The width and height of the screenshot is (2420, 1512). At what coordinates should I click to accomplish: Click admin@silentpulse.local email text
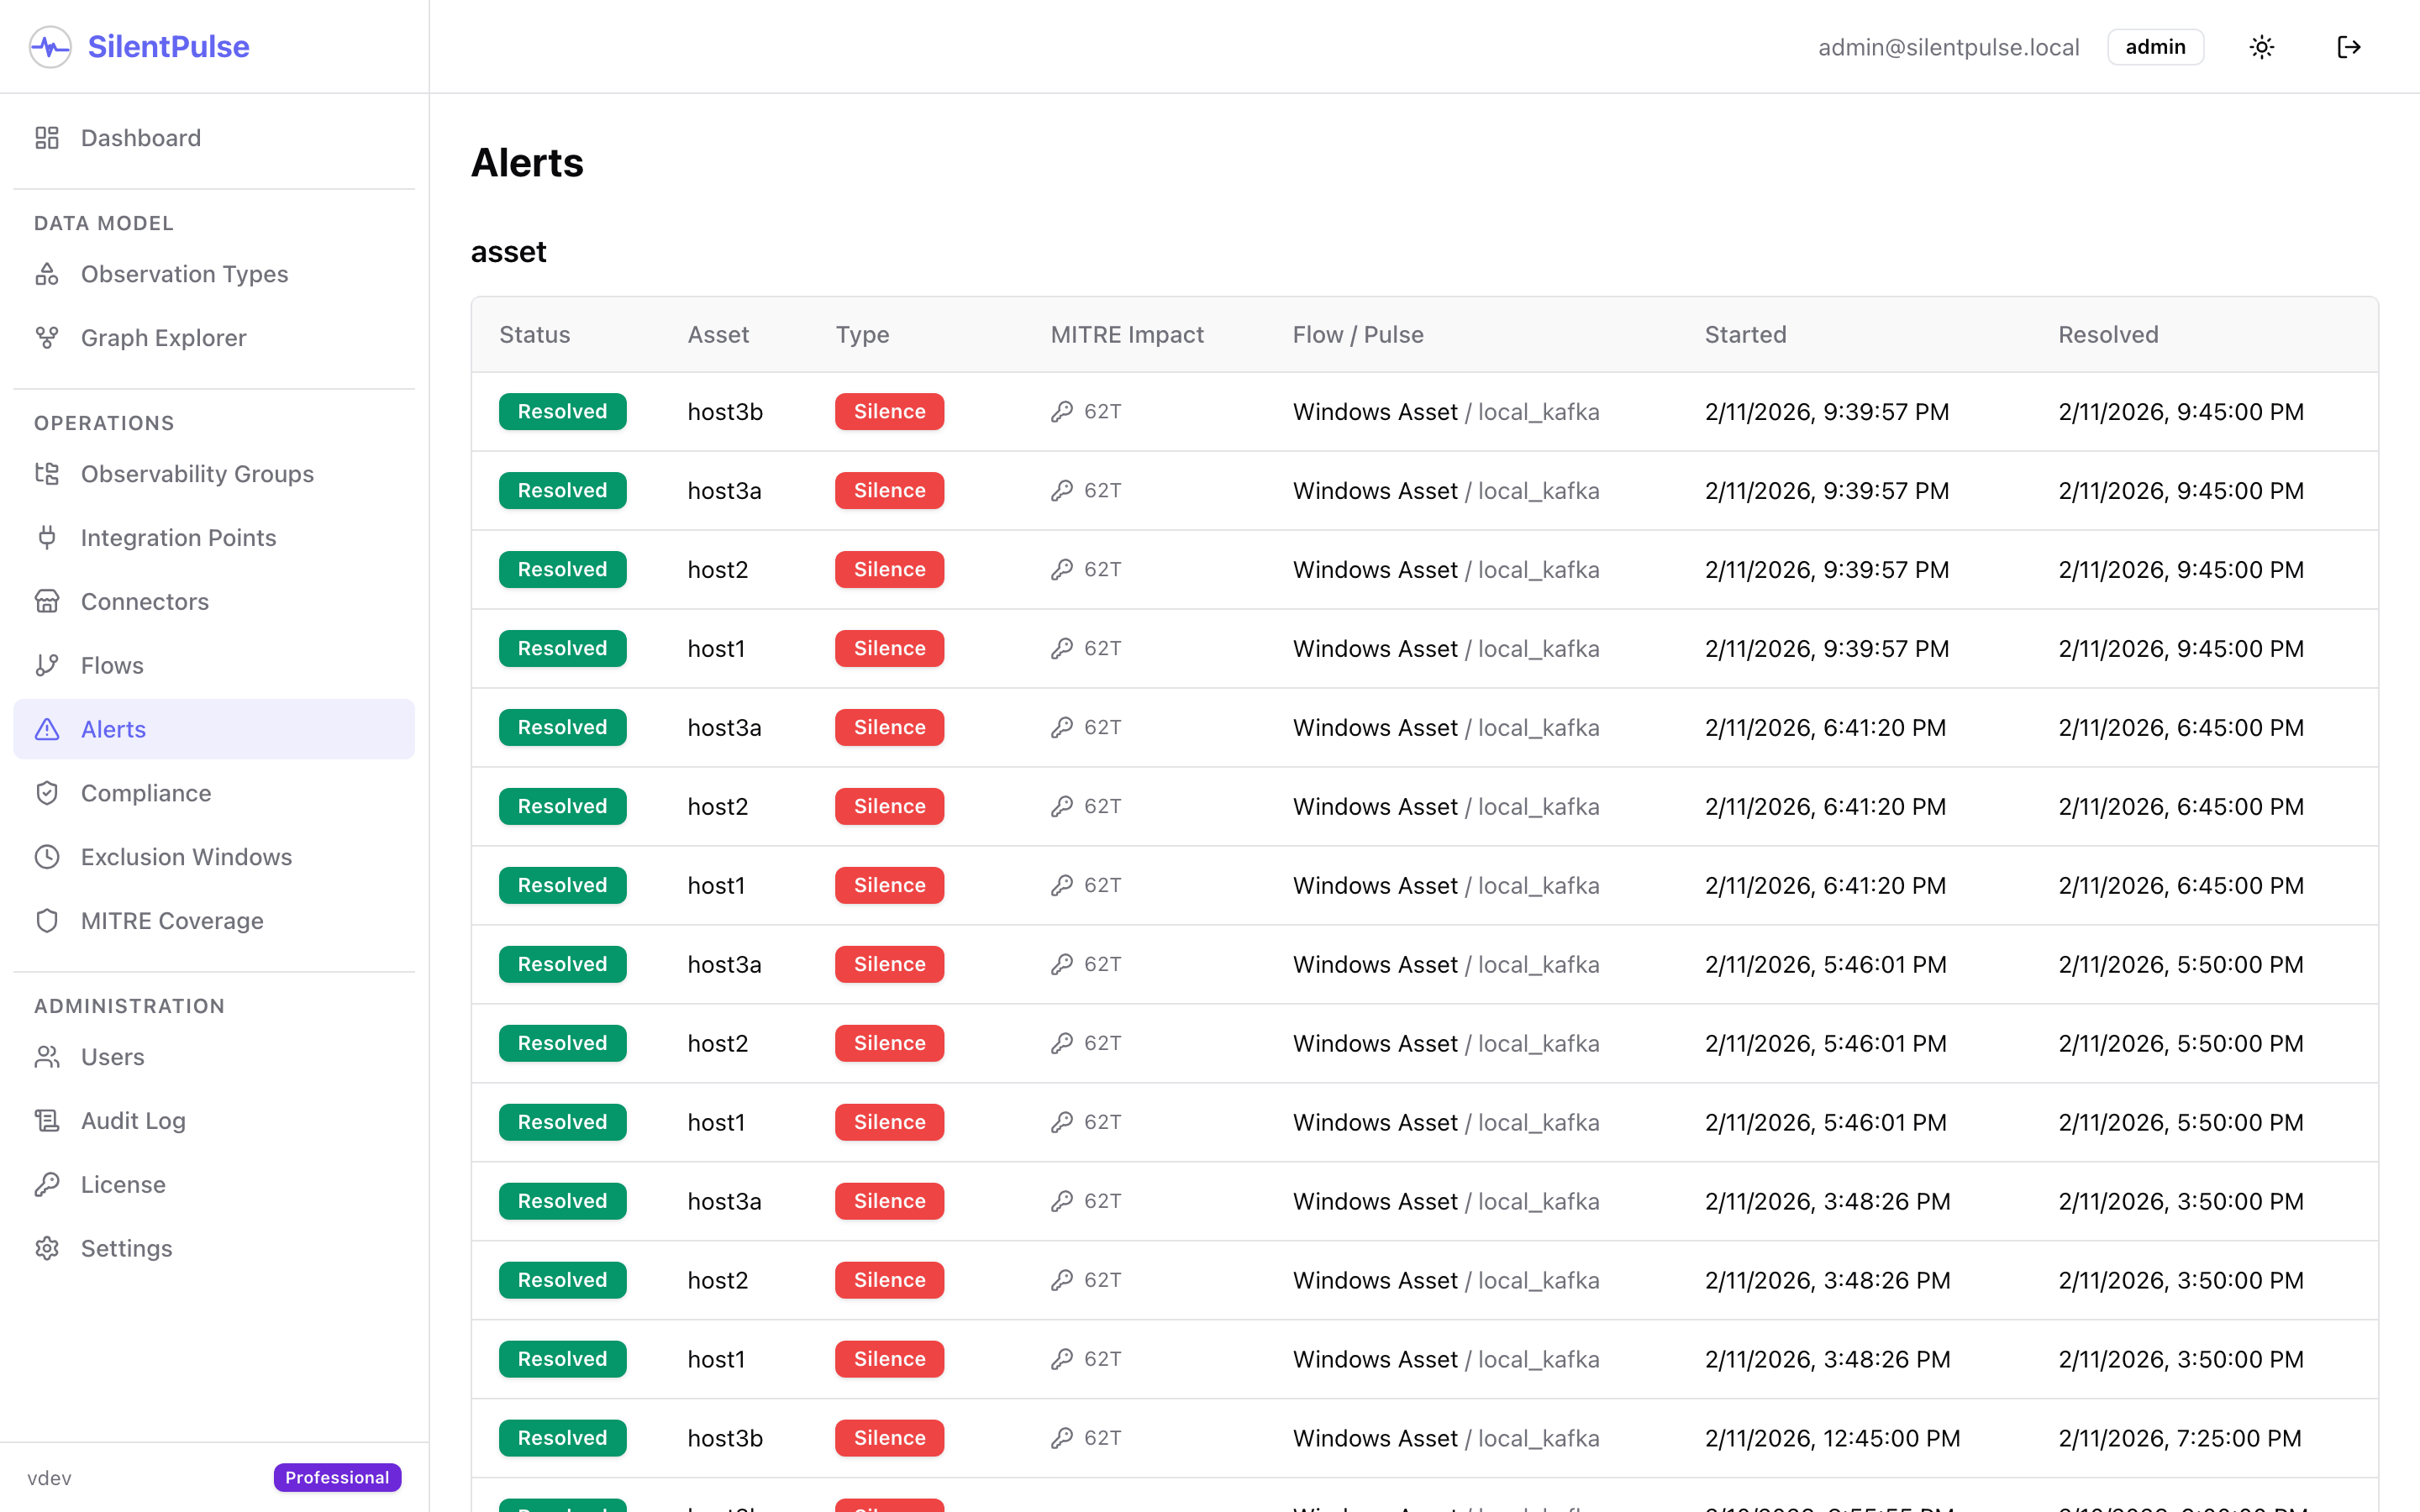click(1948, 47)
